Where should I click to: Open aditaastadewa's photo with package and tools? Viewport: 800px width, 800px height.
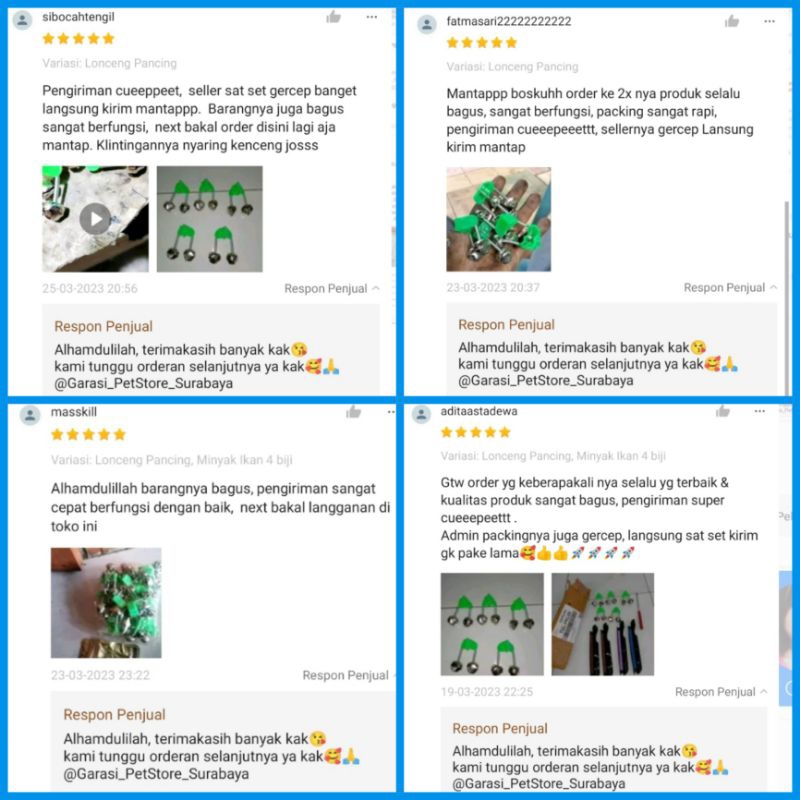[603, 624]
